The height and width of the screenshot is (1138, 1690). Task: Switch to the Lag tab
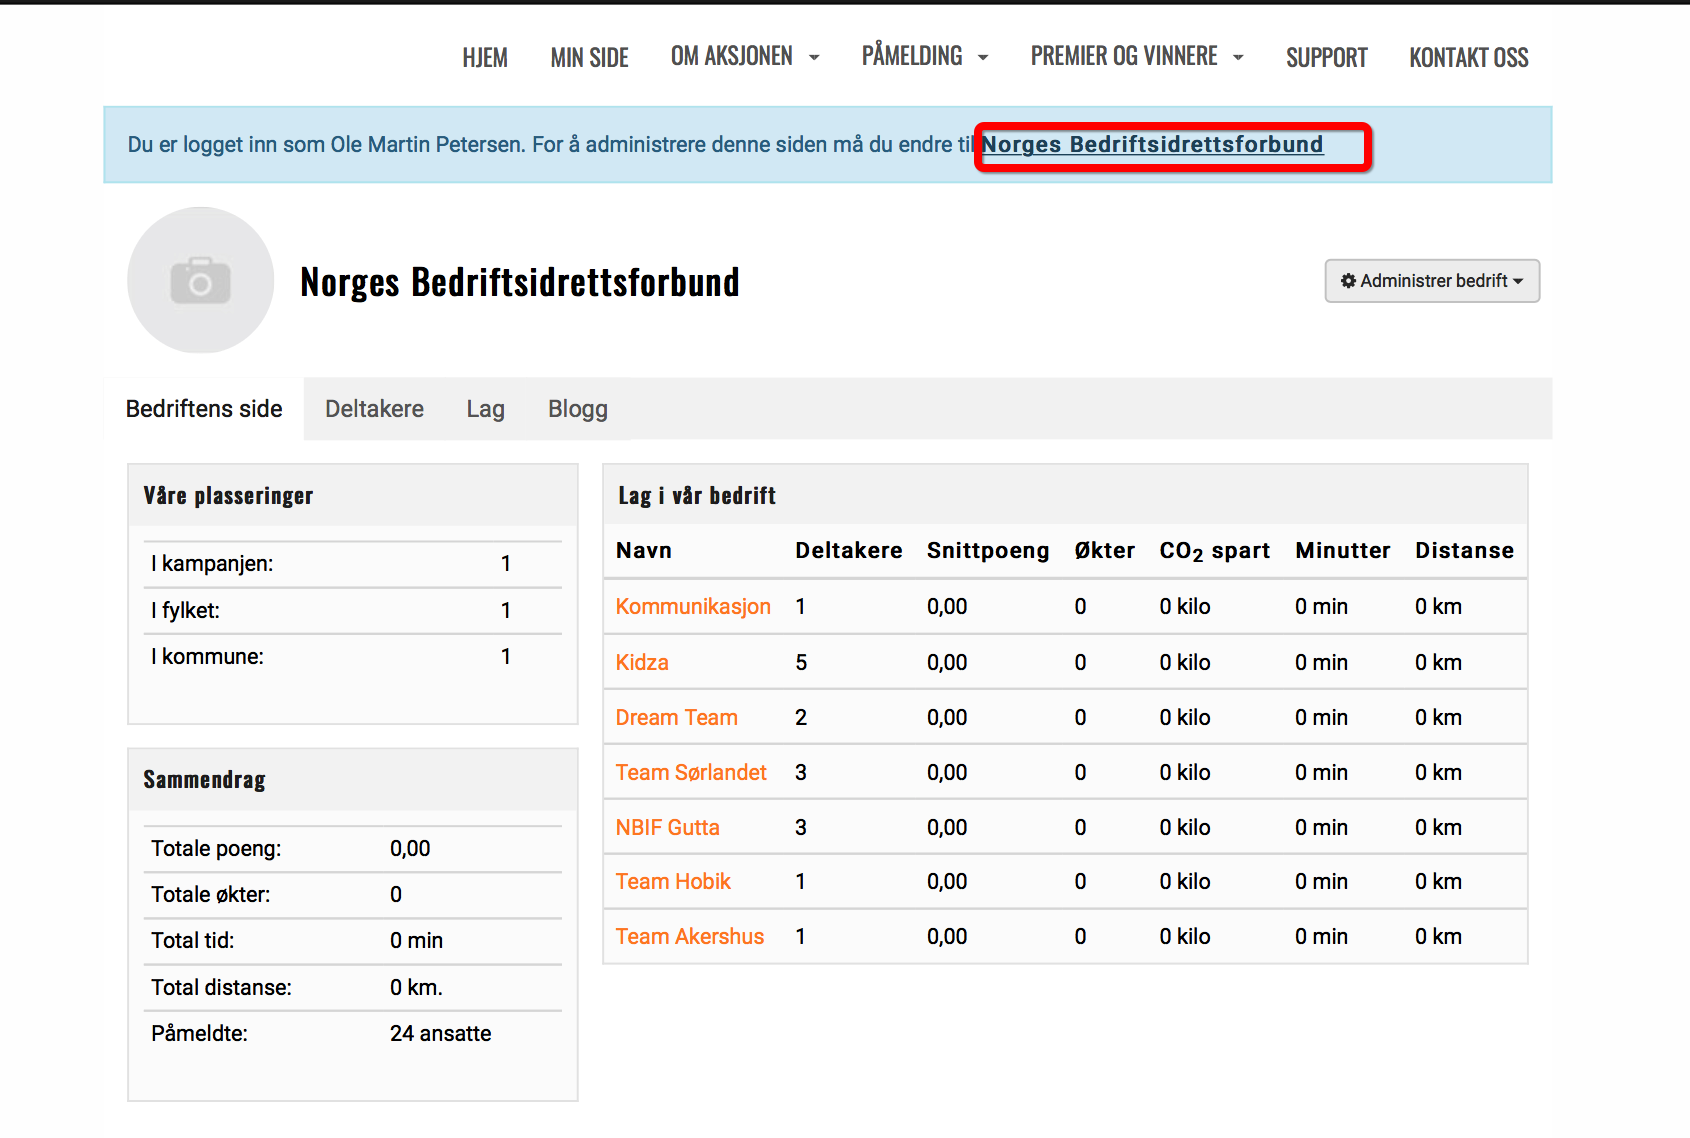pos(485,409)
